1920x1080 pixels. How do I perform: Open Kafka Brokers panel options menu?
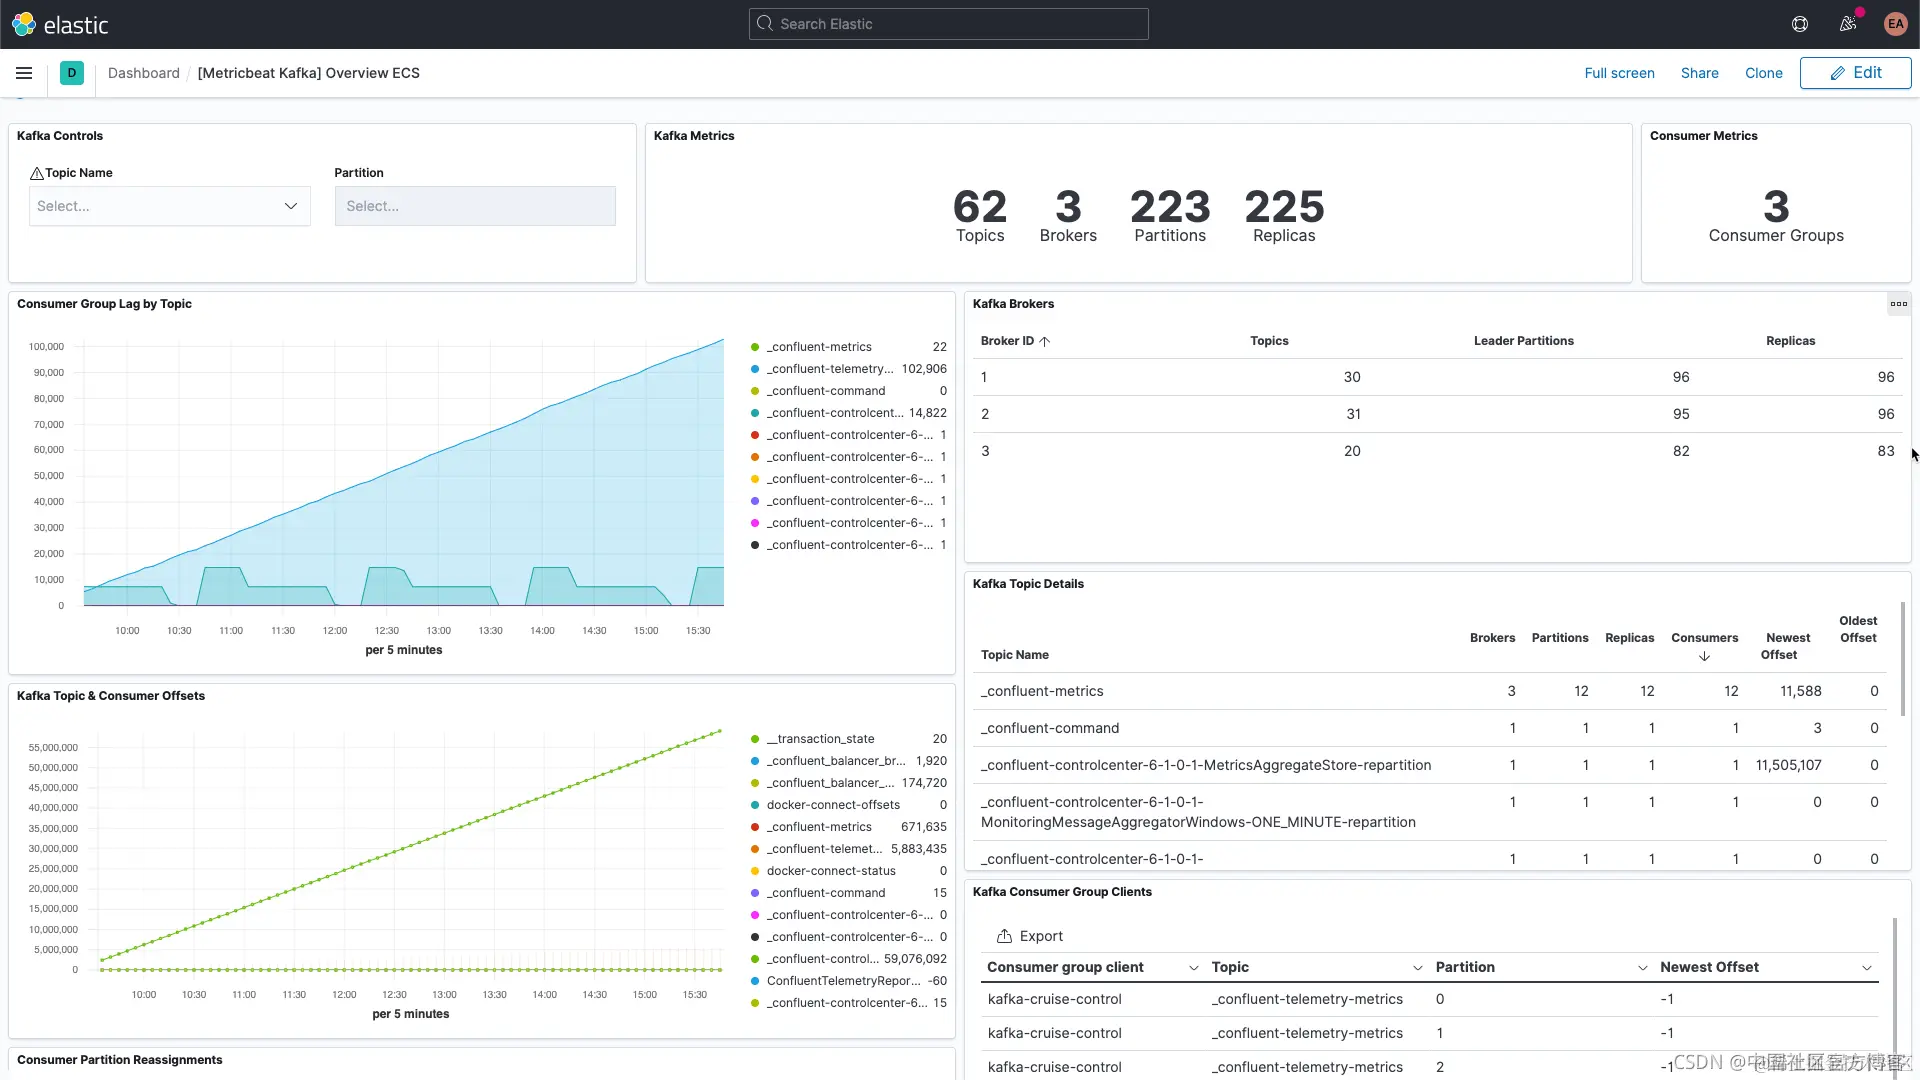pos(1898,304)
